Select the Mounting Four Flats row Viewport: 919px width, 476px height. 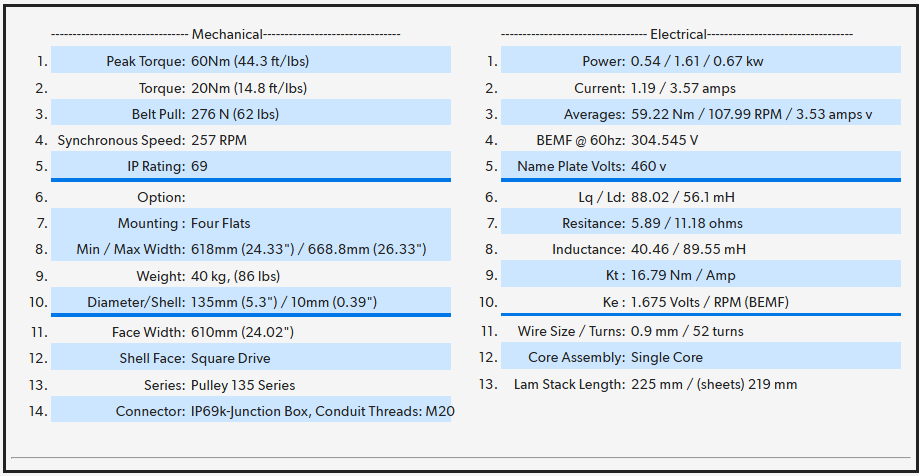coord(250,224)
